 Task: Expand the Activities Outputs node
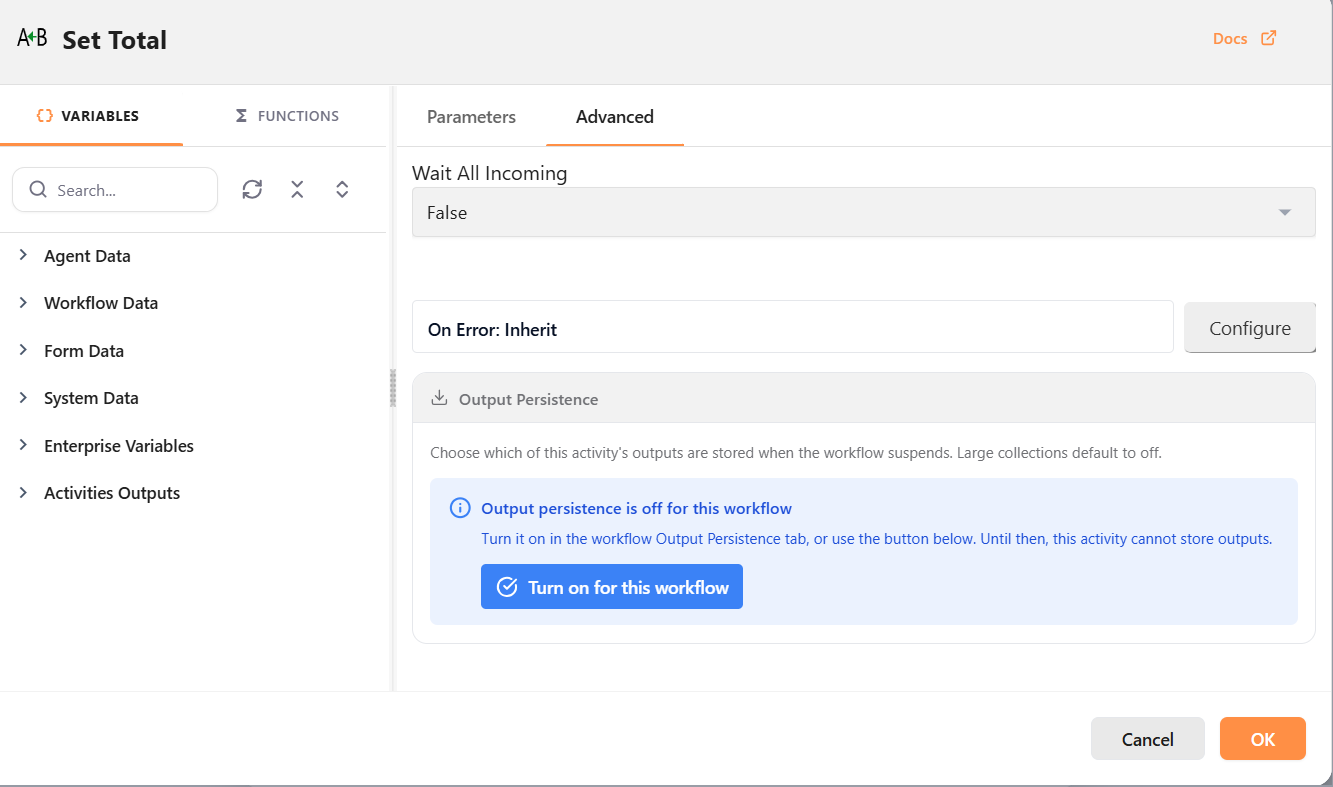click(x=23, y=492)
